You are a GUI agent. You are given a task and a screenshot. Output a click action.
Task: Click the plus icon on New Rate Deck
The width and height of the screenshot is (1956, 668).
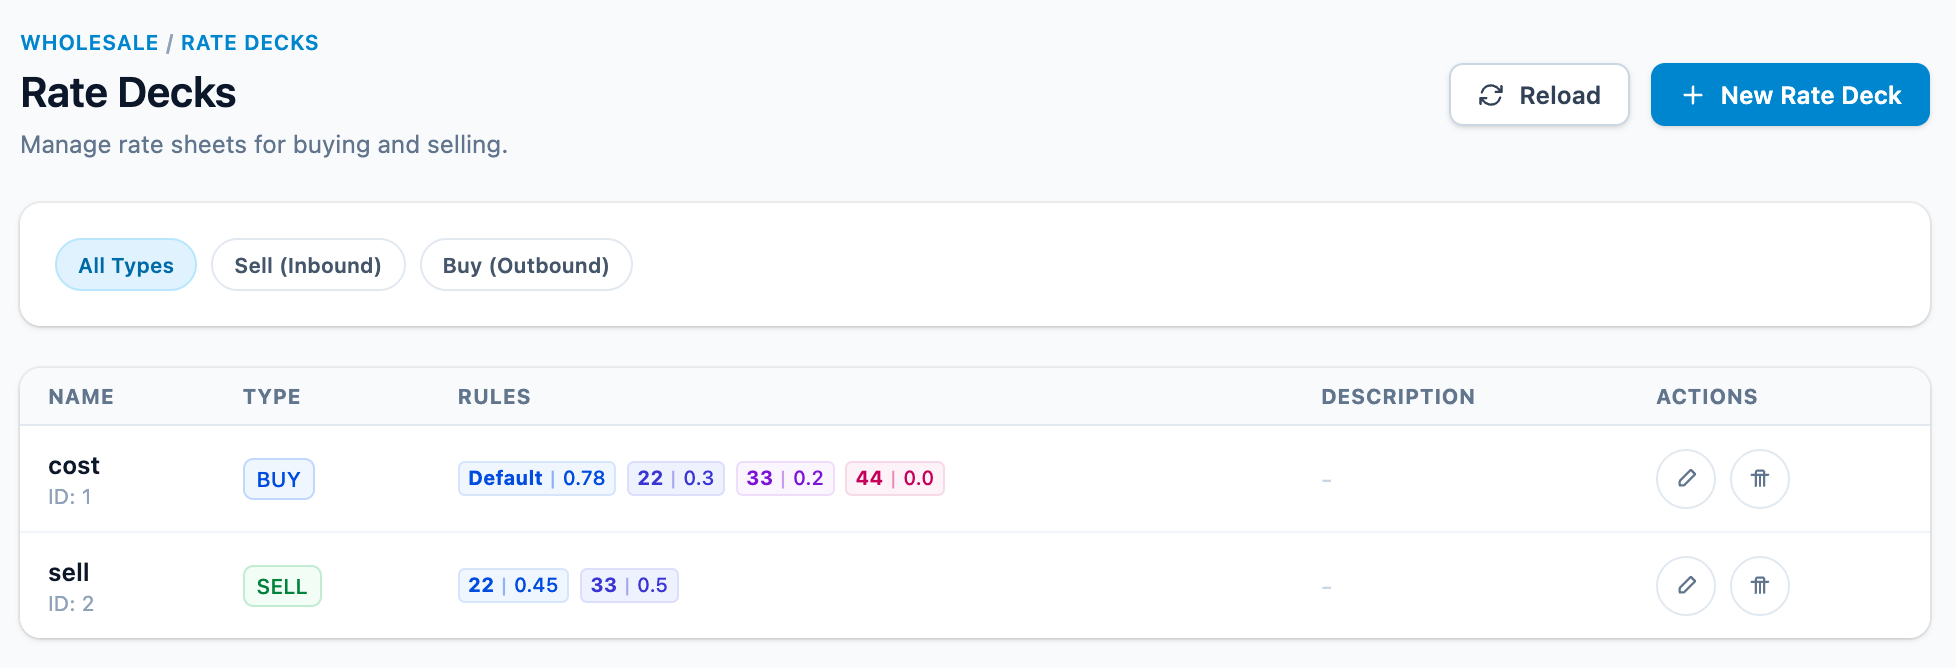coord(1692,95)
